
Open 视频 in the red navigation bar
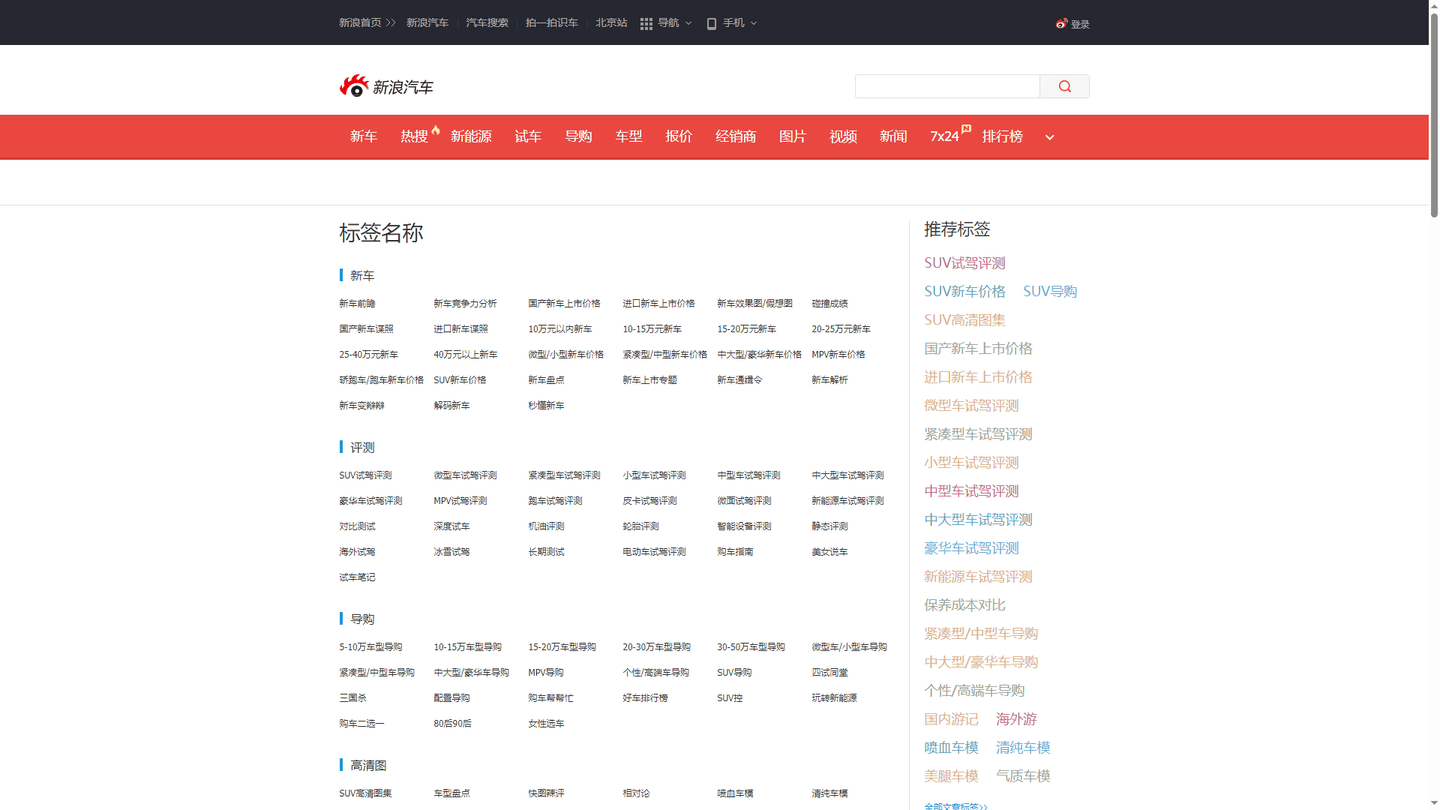pyautogui.click(x=843, y=136)
